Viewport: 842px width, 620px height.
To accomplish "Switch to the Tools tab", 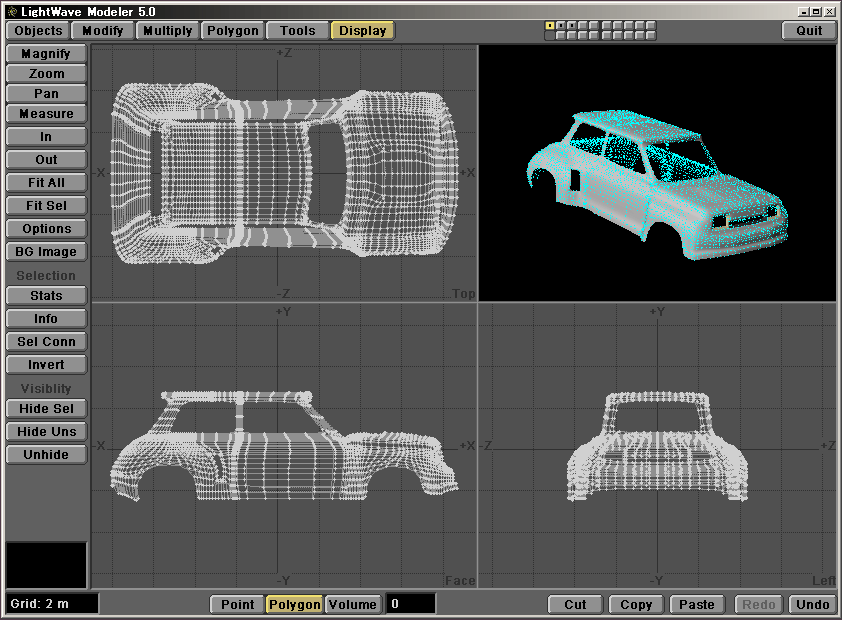I will pos(298,31).
